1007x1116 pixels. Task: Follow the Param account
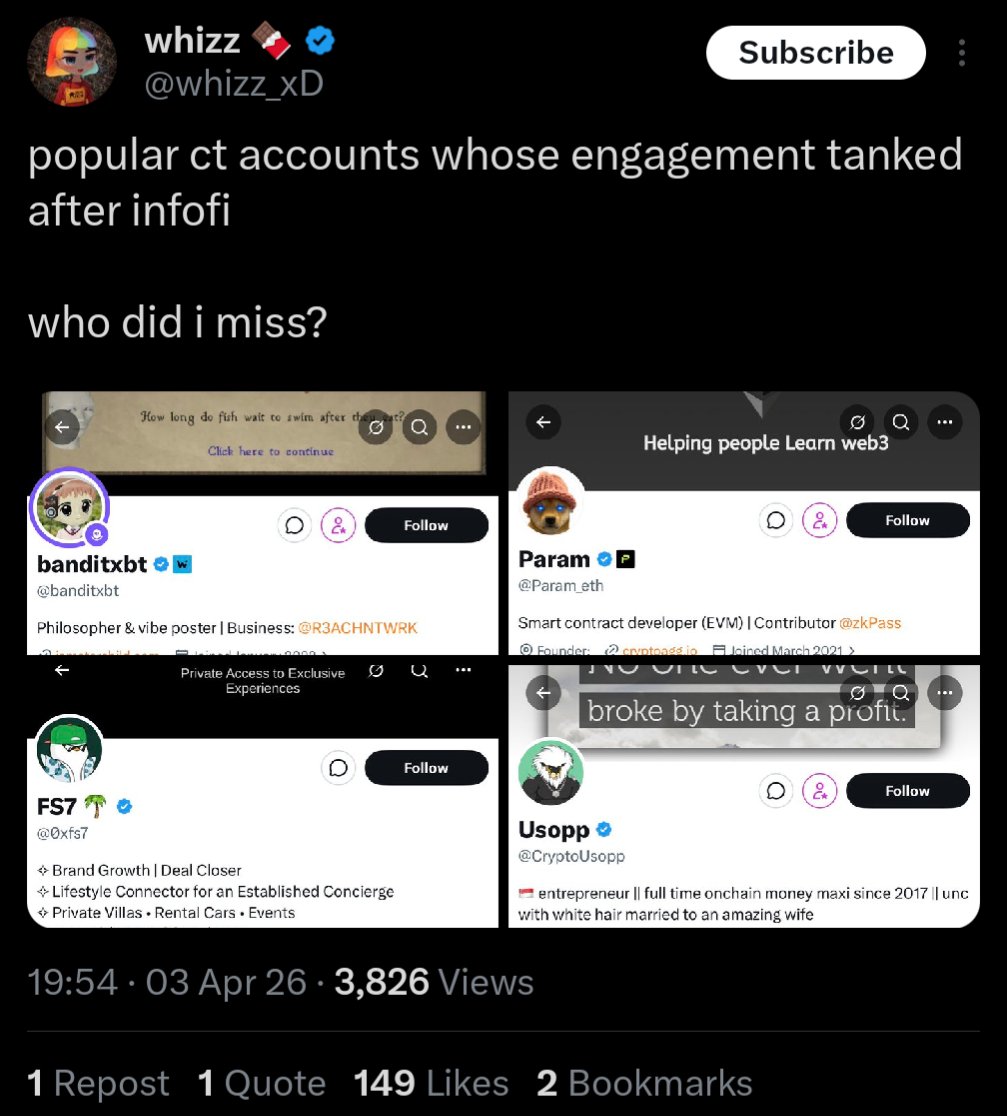[x=907, y=520]
